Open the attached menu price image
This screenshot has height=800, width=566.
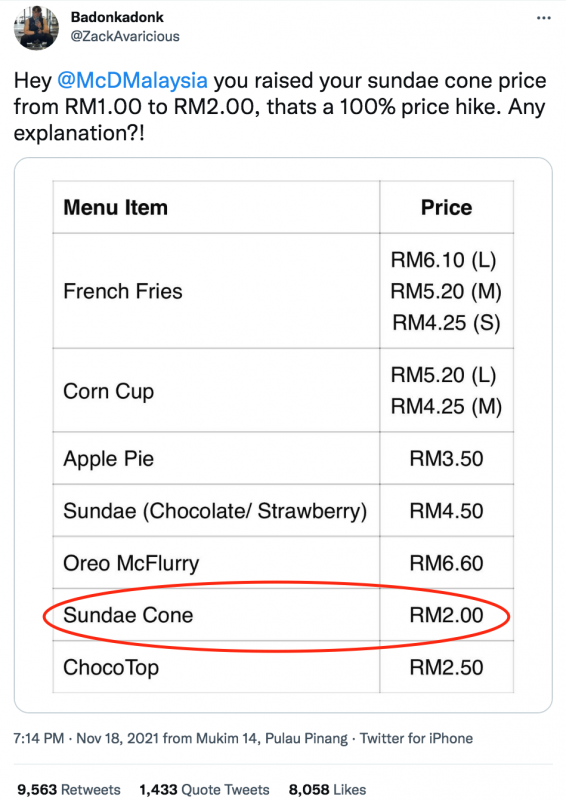283,435
